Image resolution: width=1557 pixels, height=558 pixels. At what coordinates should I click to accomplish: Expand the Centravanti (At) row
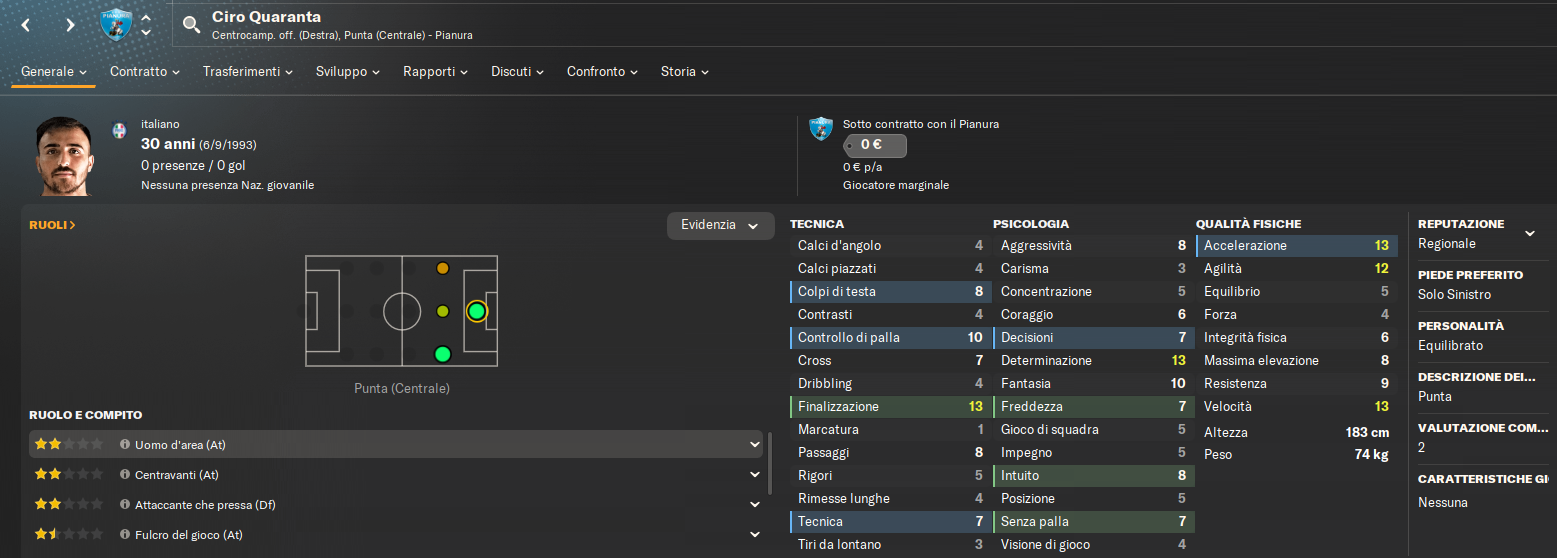pyautogui.click(x=754, y=475)
